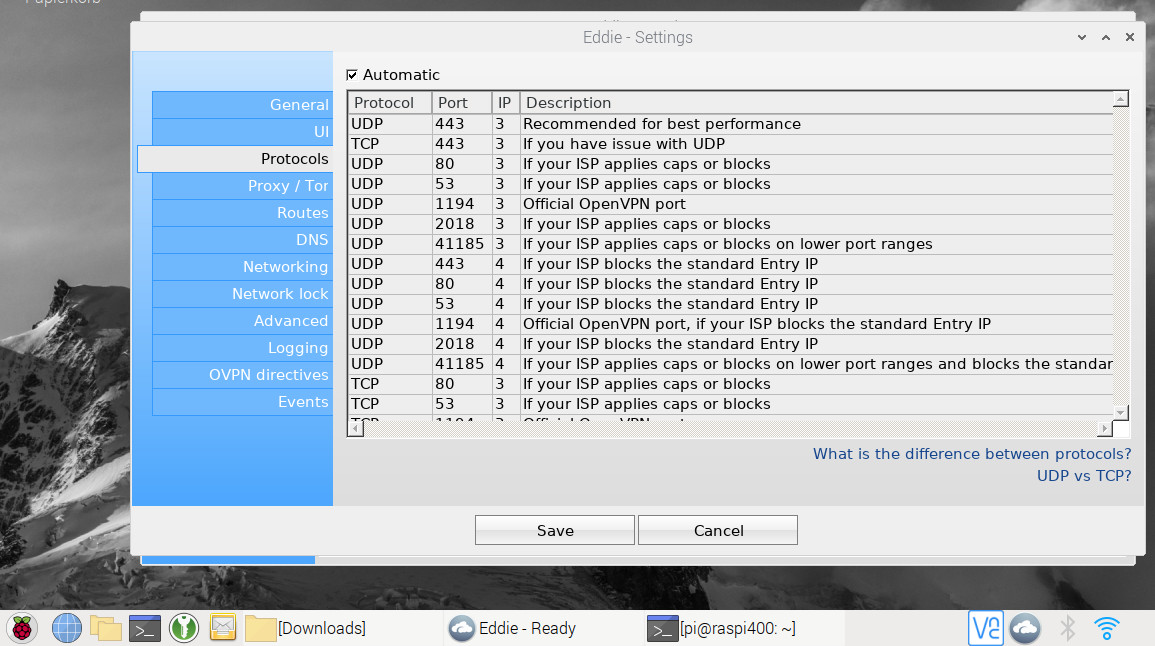Click the horizontal scroll-right arrow
1155x646 pixels.
[x=1104, y=428]
